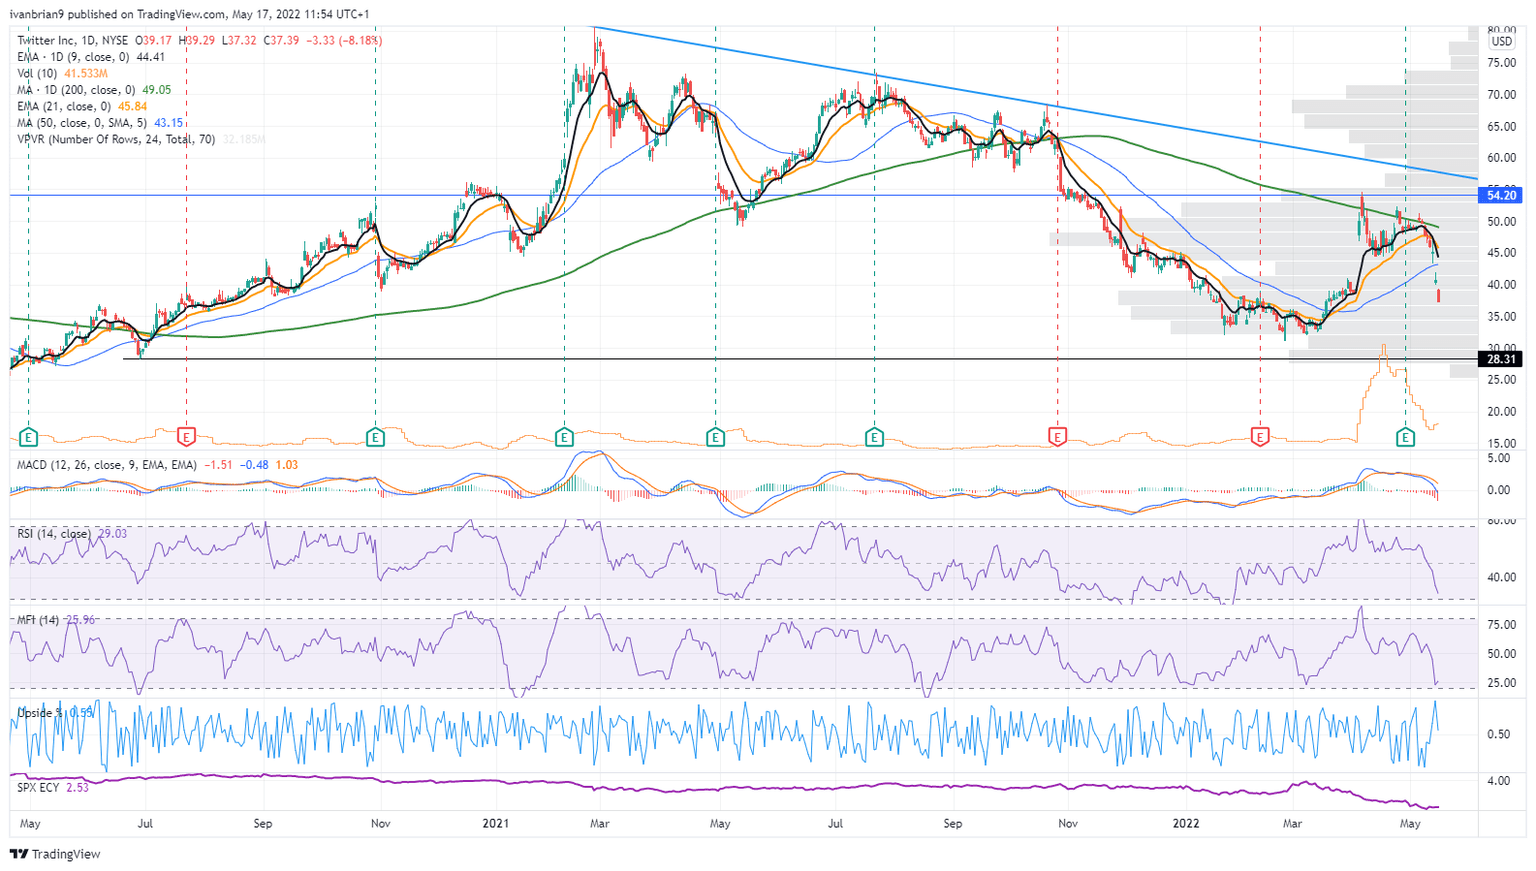Image resolution: width=1536 pixels, height=871 pixels.
Task: Select the SPX ECY 2.53 legend
Action: 53,788
